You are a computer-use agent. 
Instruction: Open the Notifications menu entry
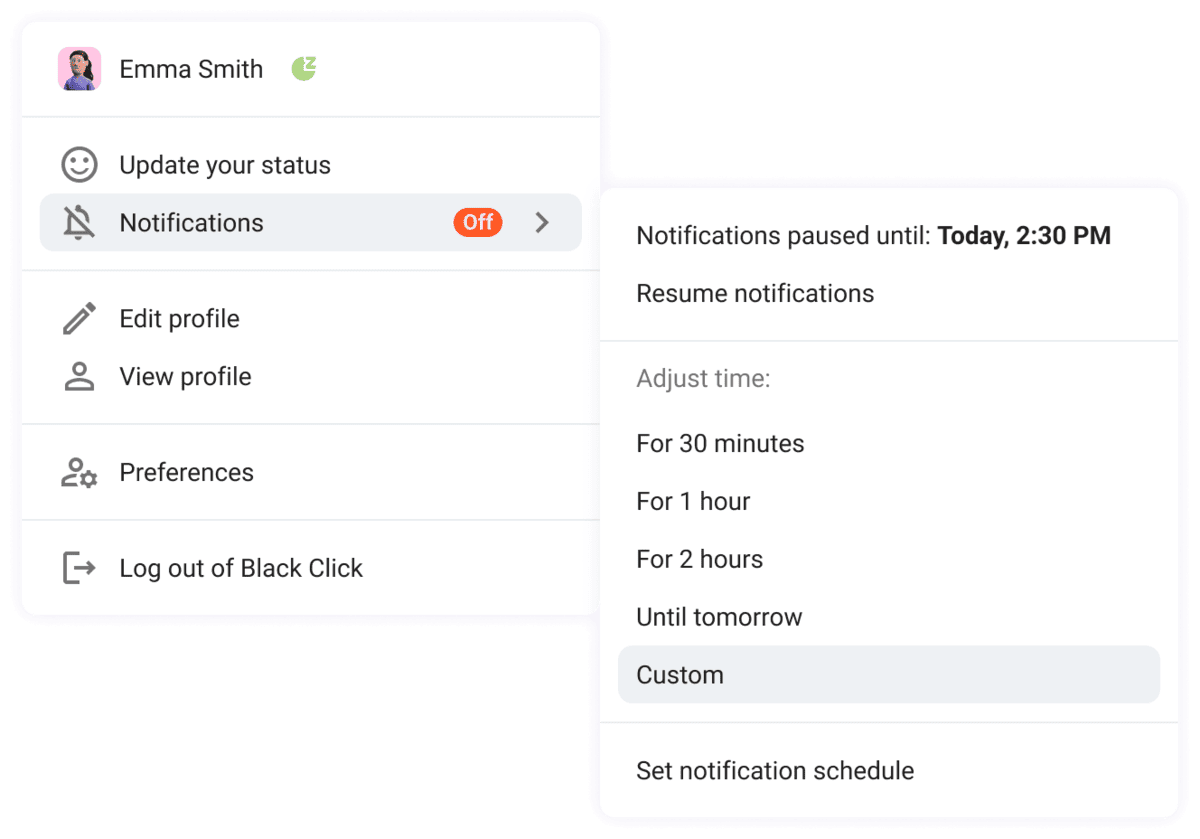[190, 222]
